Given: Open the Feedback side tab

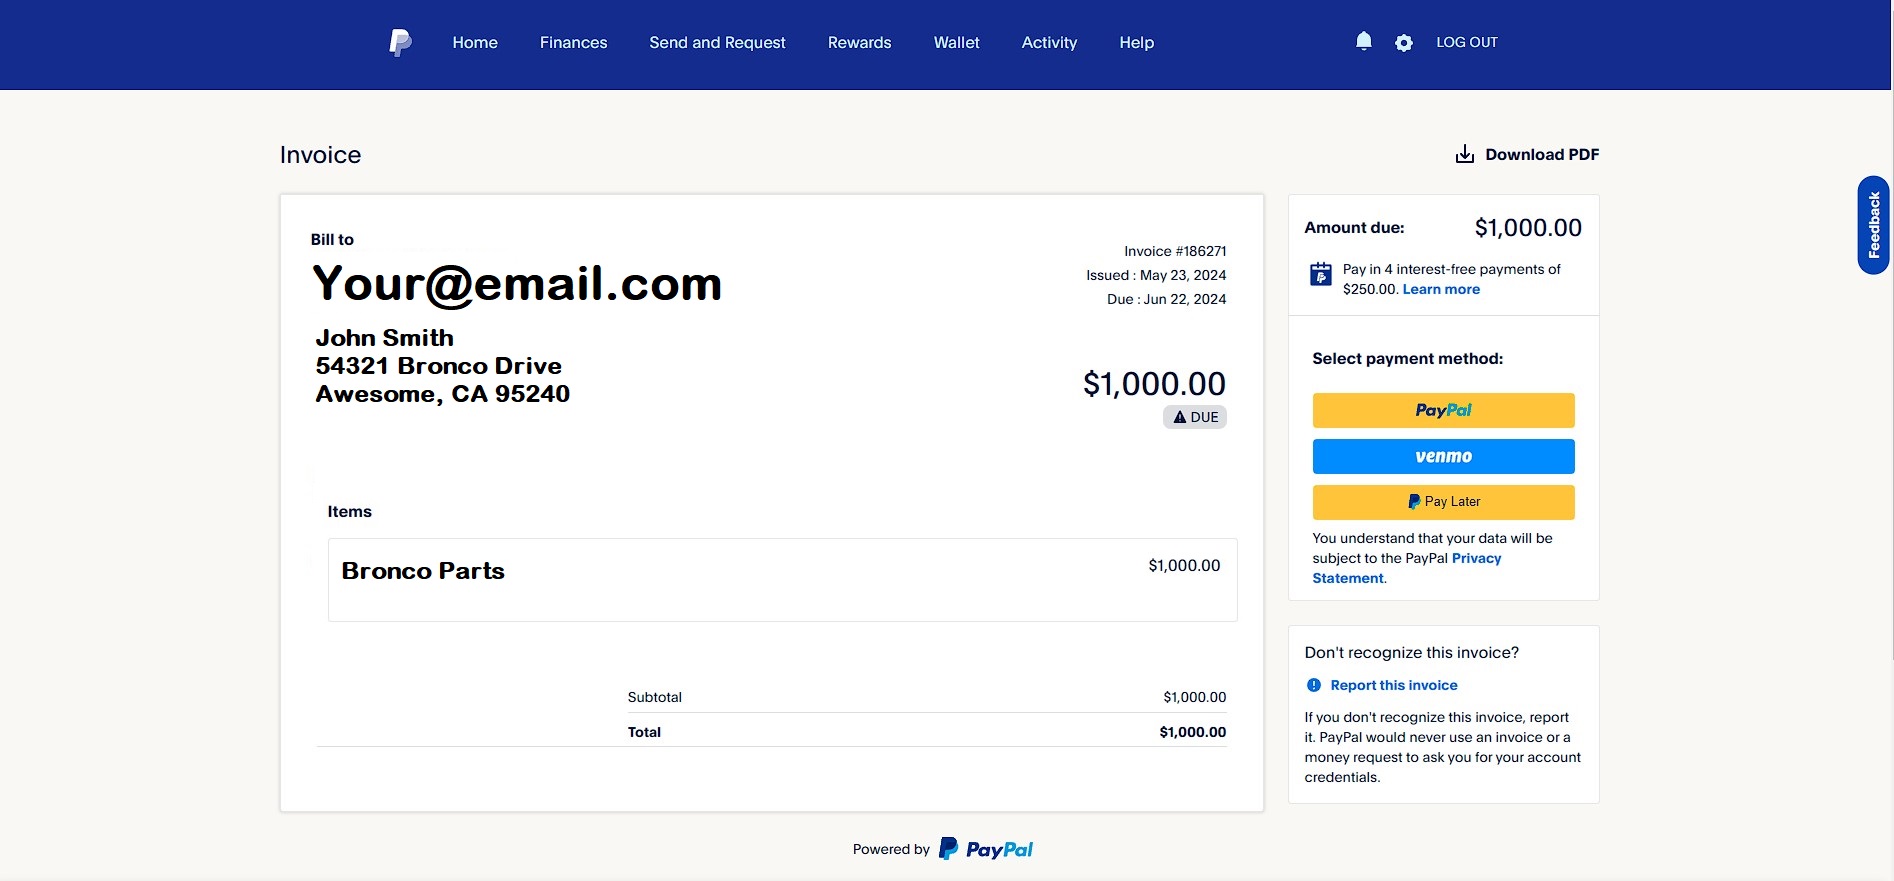Looking at the screenshot, I should [1873, 225].
